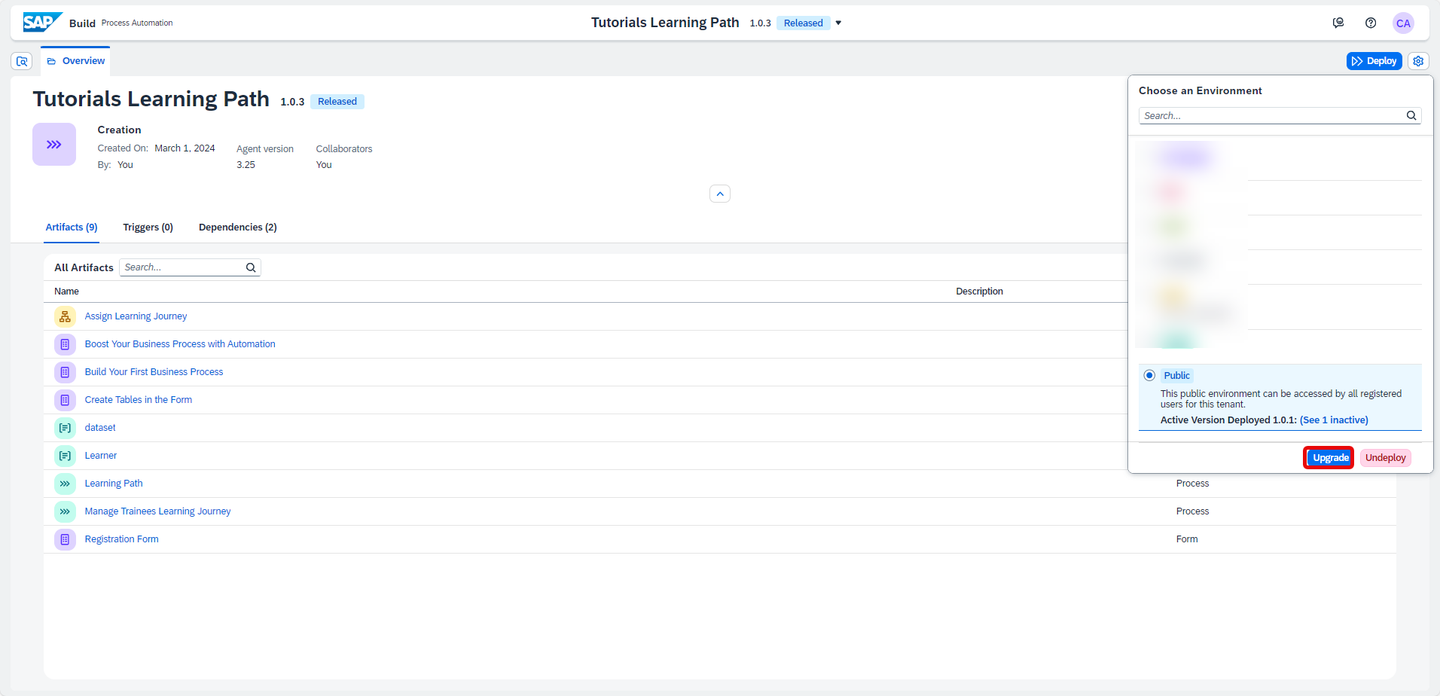Select the Public environment radio button
This screenshot has width=1440, height=696.
[x=1149, y=376]
